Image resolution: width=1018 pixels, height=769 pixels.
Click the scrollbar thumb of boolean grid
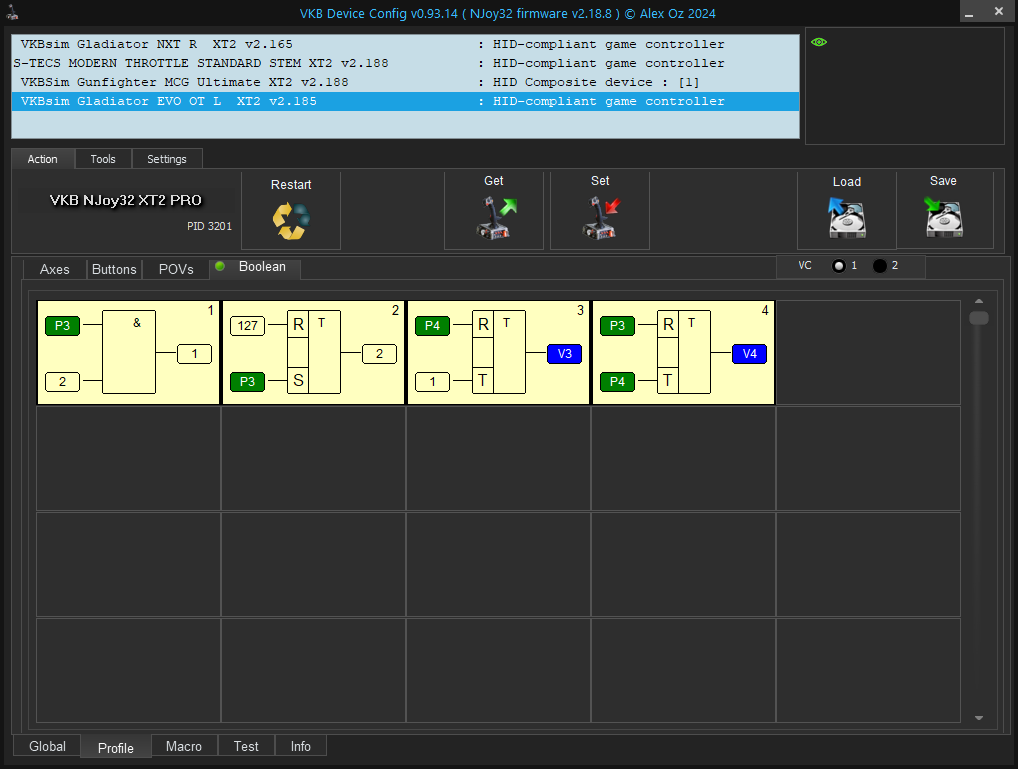tap(978, 318)
